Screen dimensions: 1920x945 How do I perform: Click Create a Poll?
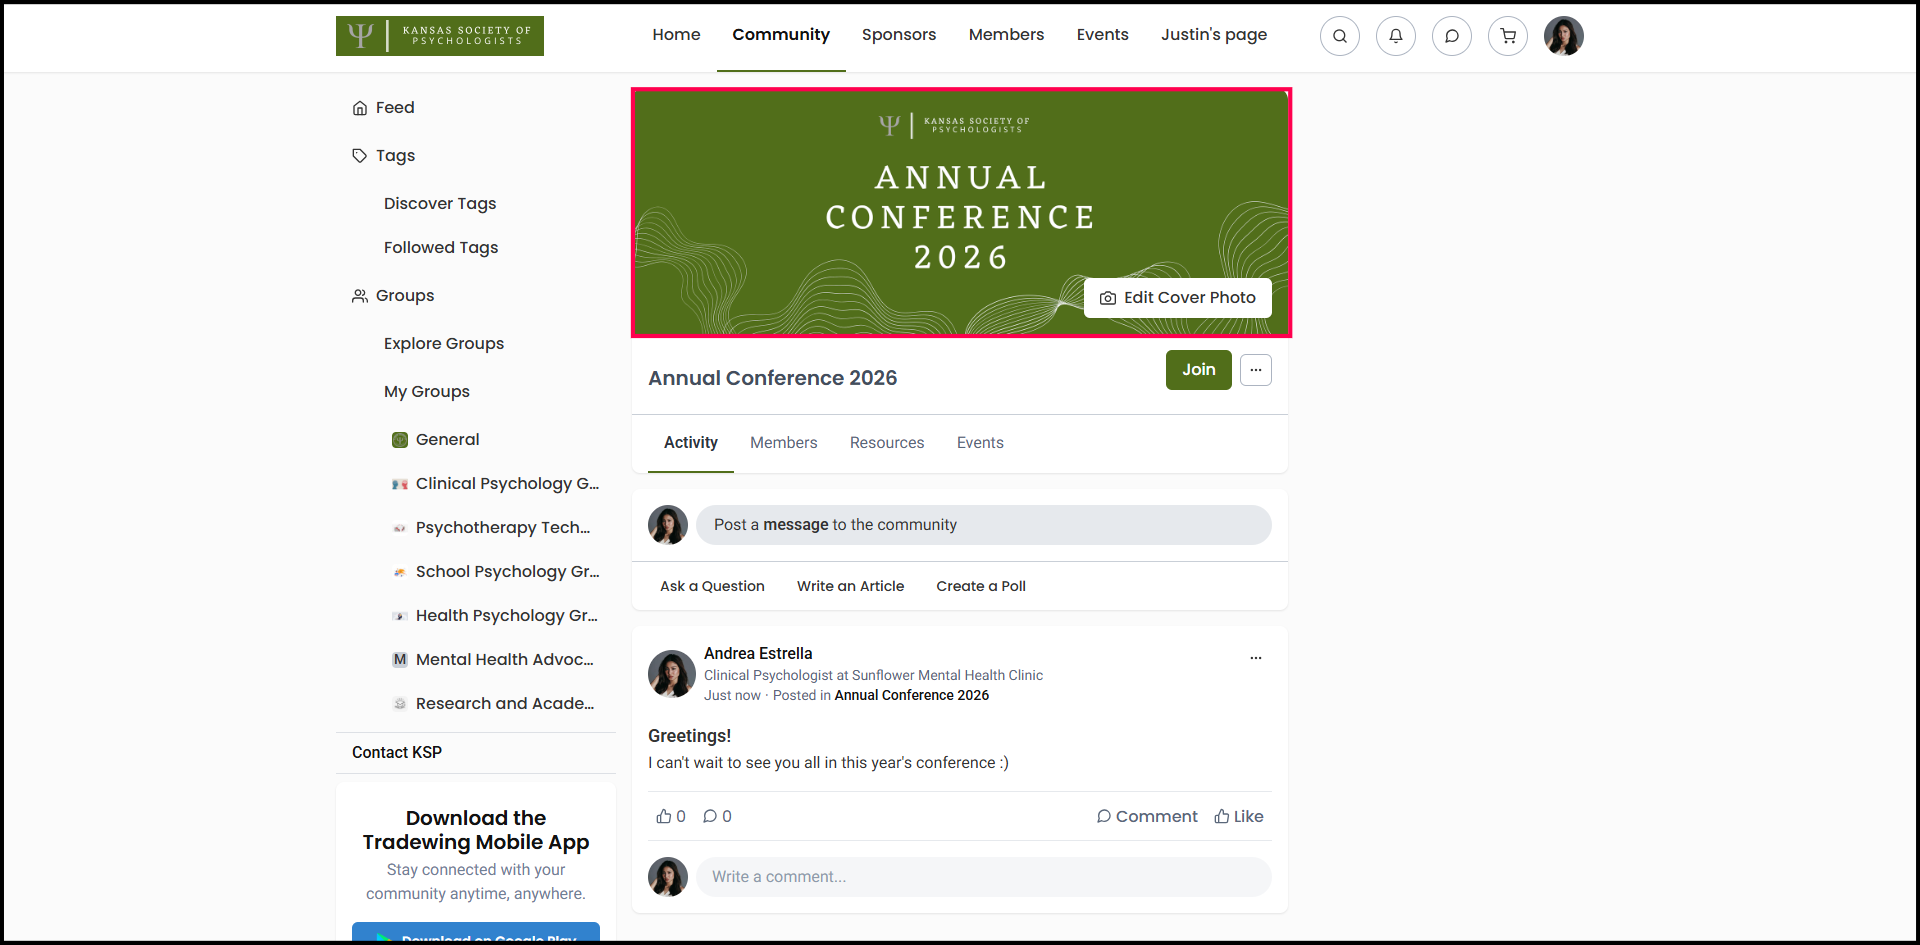[x=980, y=586]
